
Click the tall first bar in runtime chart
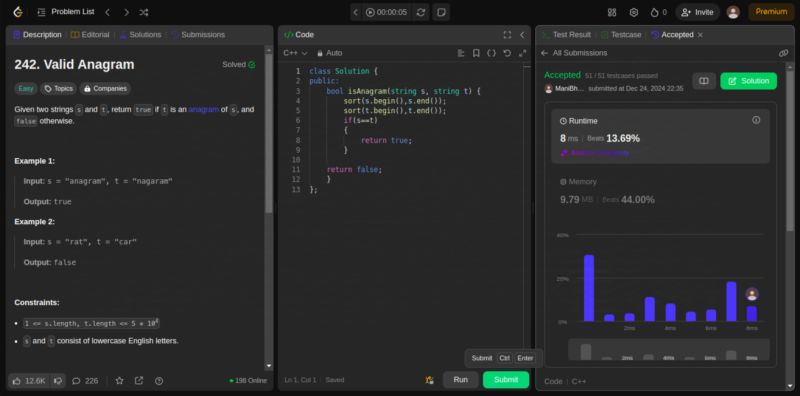(589, 288)
